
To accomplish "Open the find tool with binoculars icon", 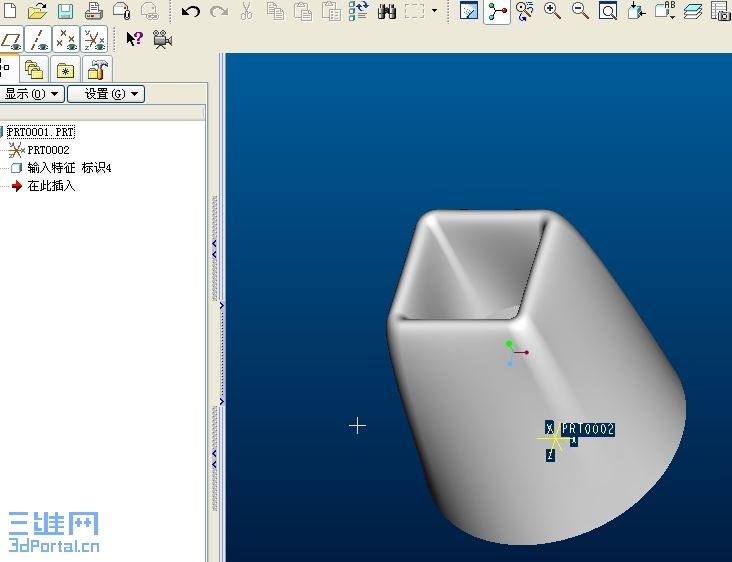I will tap(387, 11).
